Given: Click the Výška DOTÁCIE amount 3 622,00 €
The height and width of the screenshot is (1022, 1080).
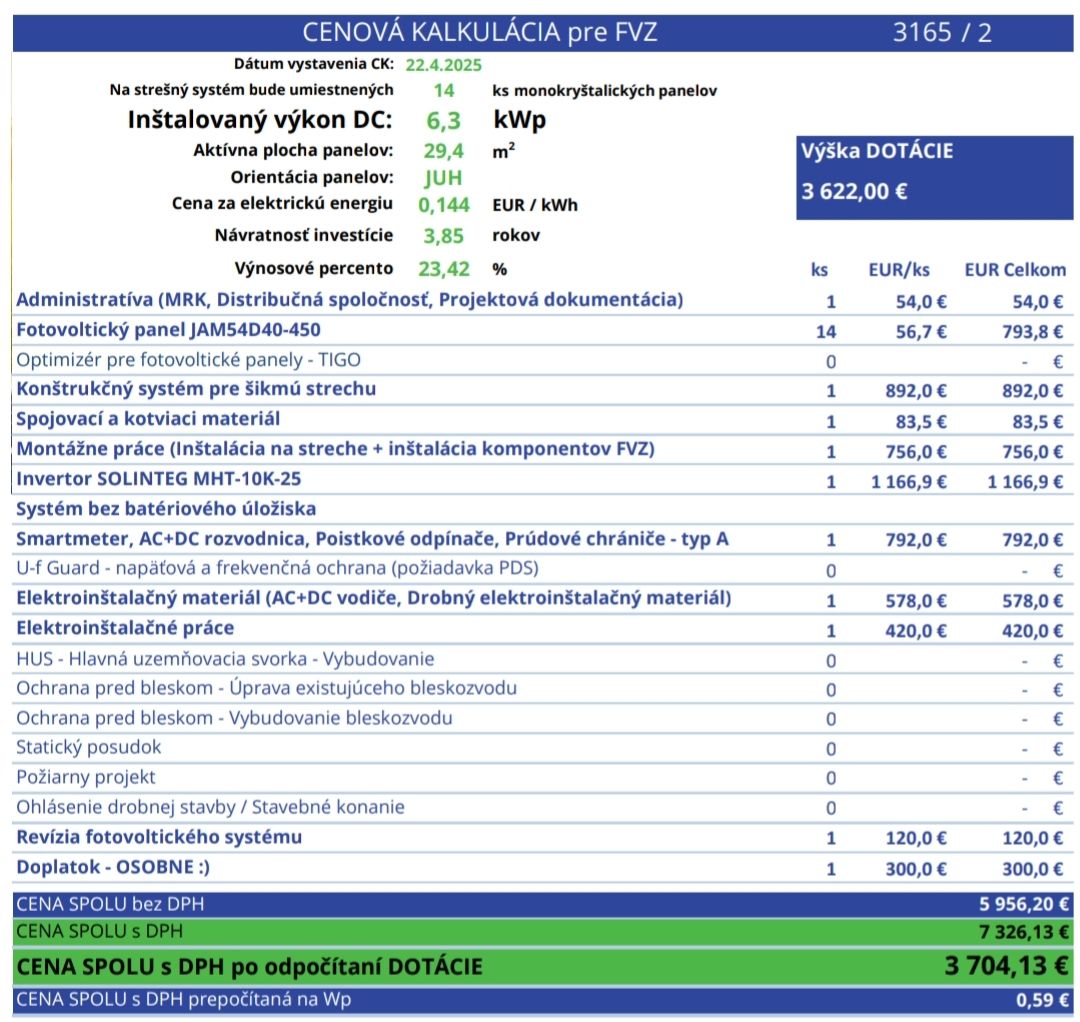Looking at the screenshot, I should [855, 191].
